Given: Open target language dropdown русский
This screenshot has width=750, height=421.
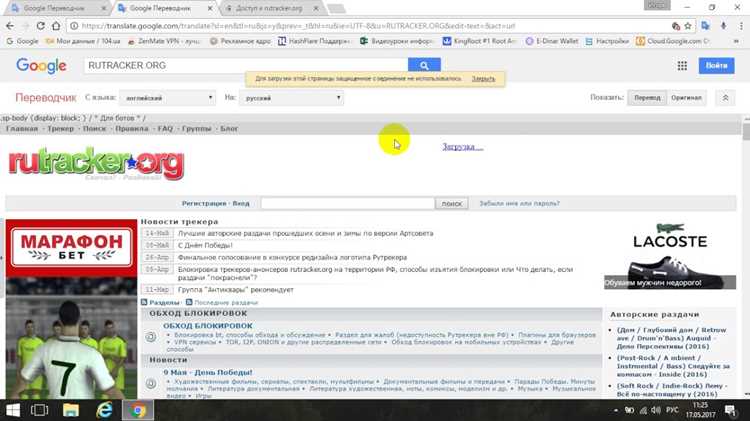Looking at the screenshot, I should (291, 98).
